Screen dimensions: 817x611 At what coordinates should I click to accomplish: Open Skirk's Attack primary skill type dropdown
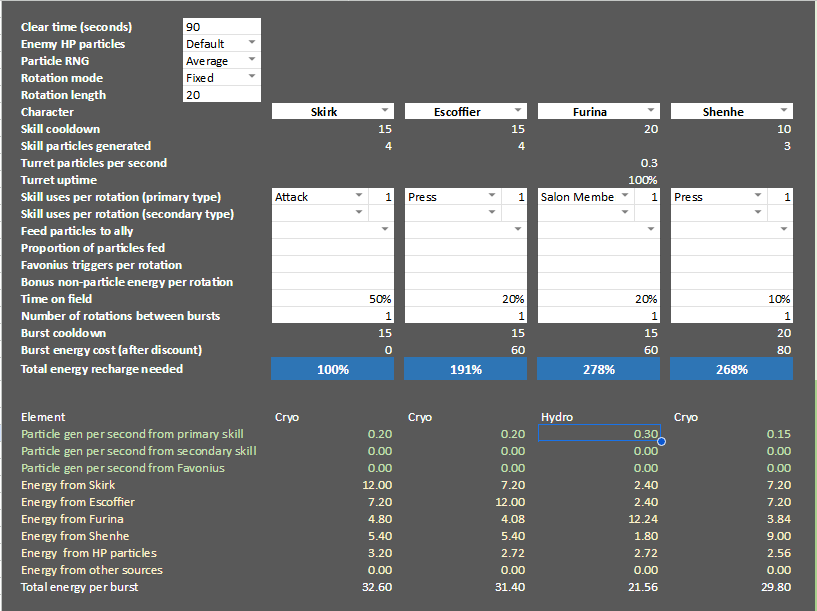pyautogui.click(x=358, y=195)
